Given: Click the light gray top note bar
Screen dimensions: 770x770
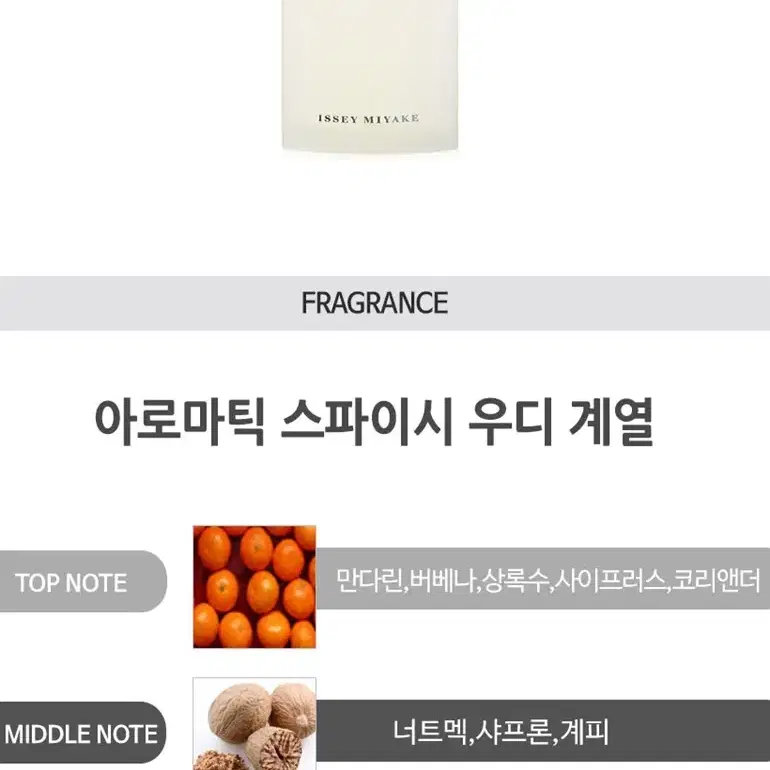Looking at the screenshot, I should click(x=543, y=579).
